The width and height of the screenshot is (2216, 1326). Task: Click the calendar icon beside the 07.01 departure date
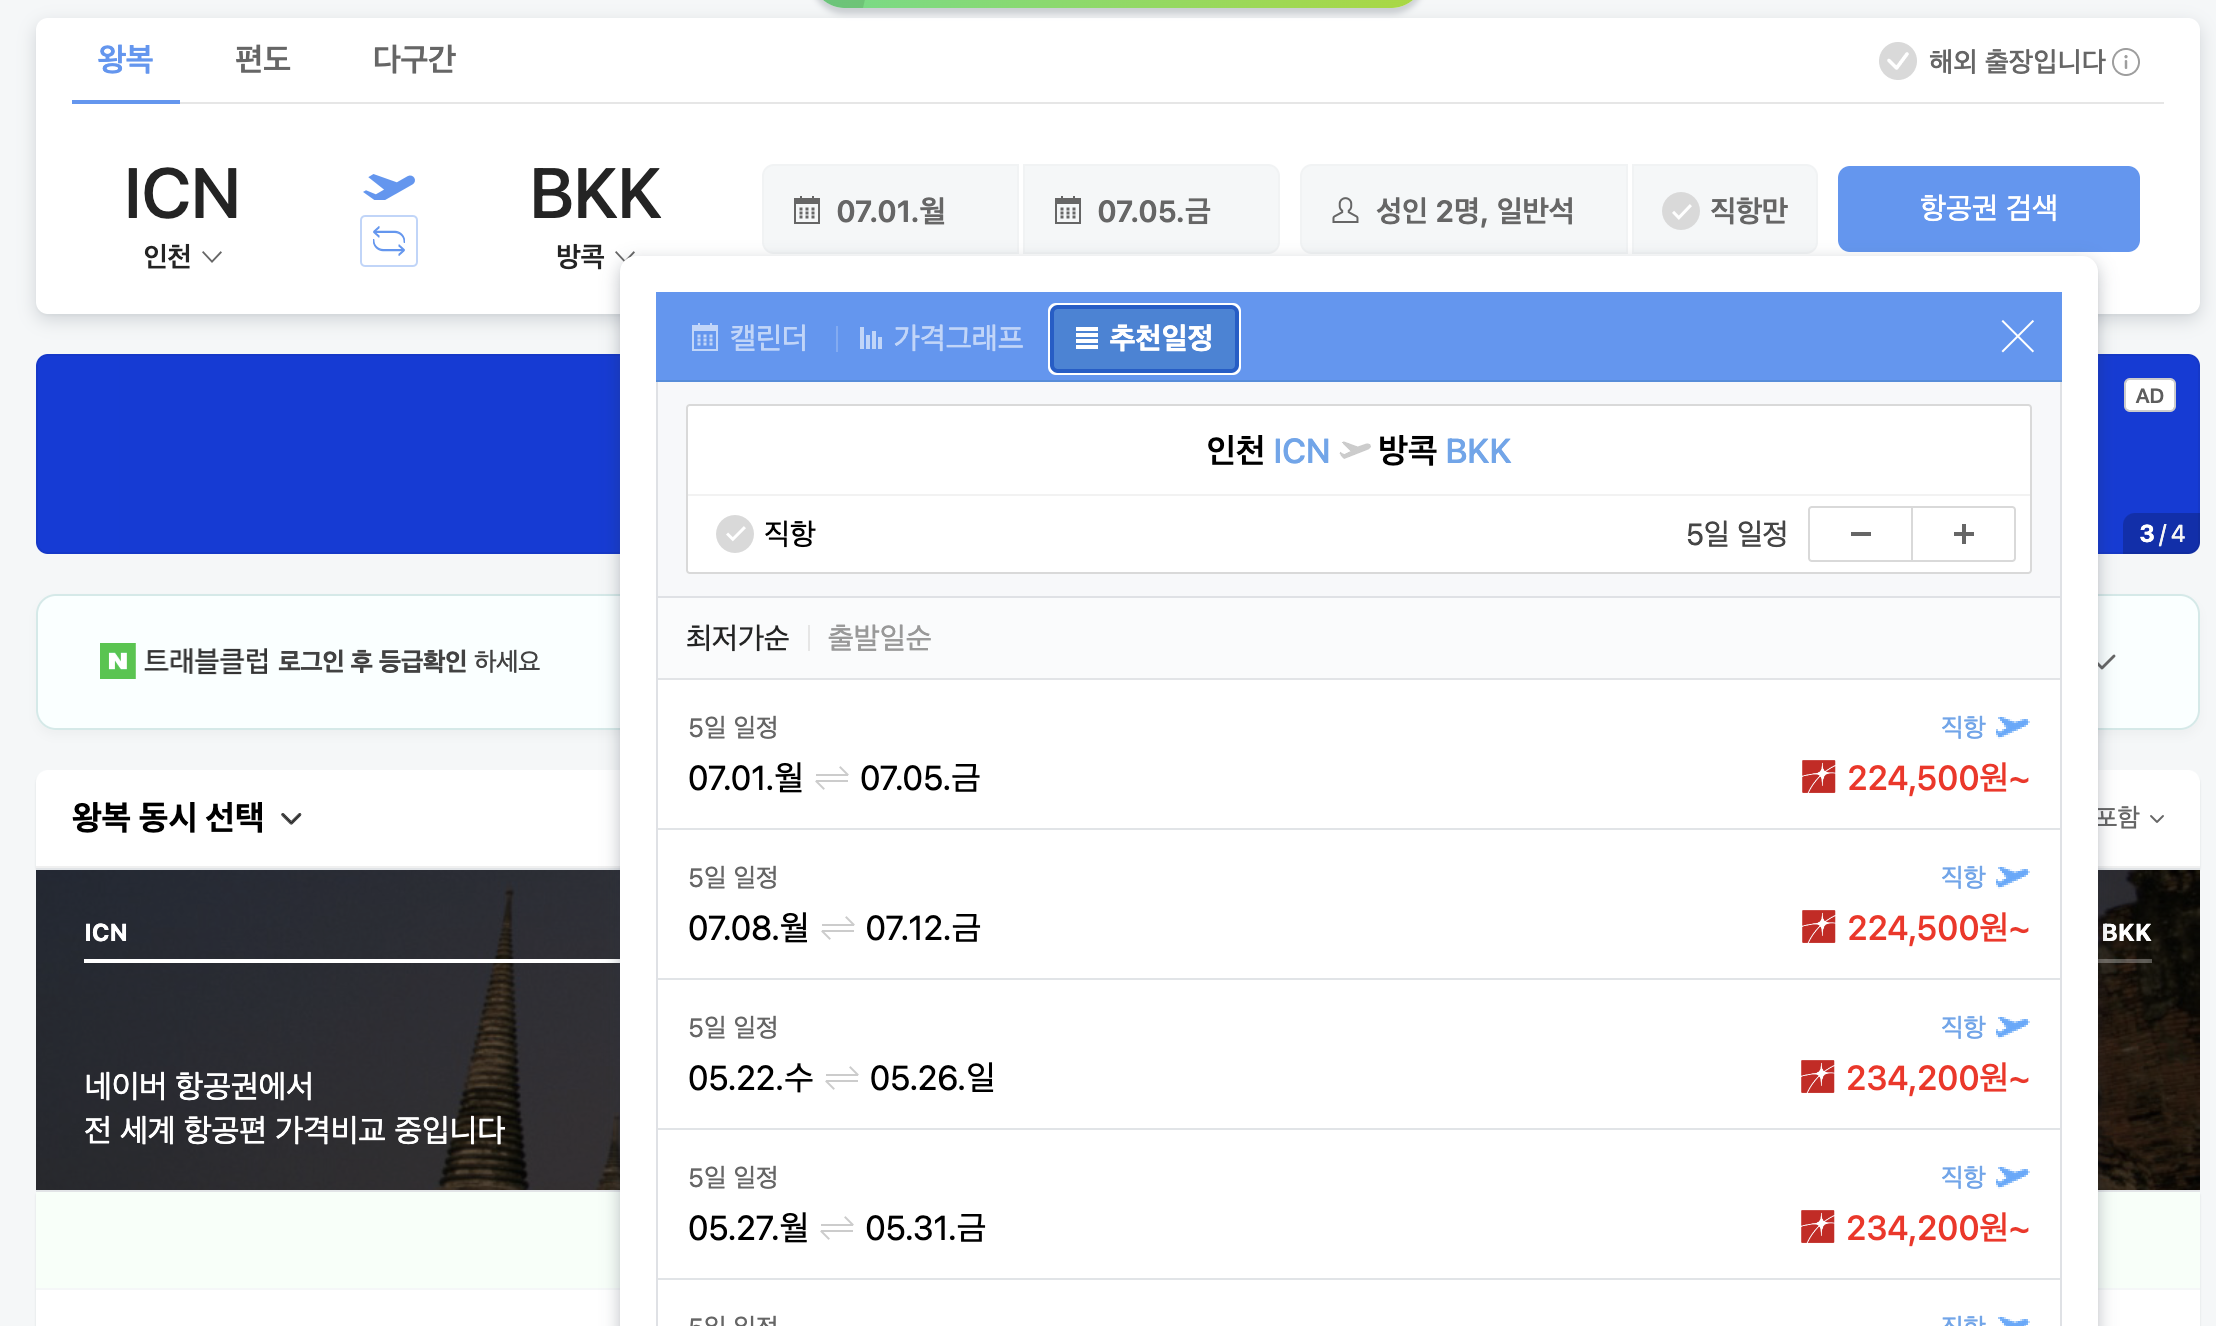click(806, 209)
